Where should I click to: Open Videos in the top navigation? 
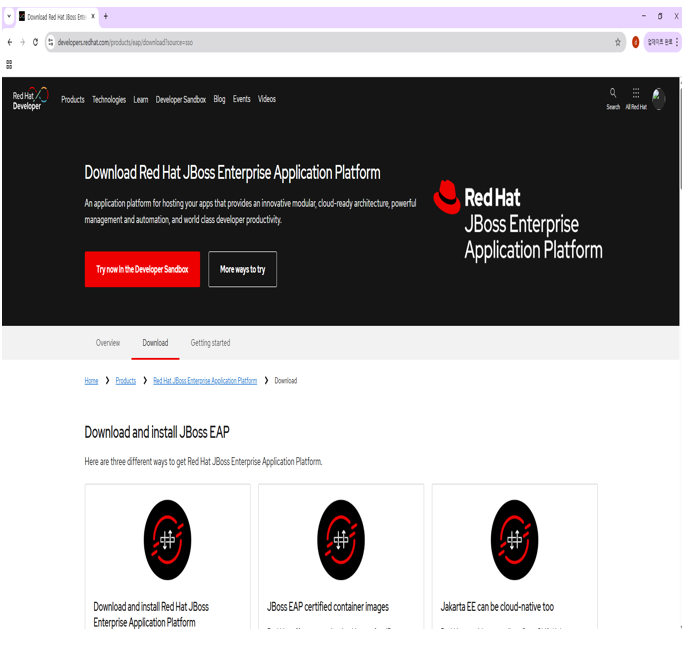(x=267, y=99)
